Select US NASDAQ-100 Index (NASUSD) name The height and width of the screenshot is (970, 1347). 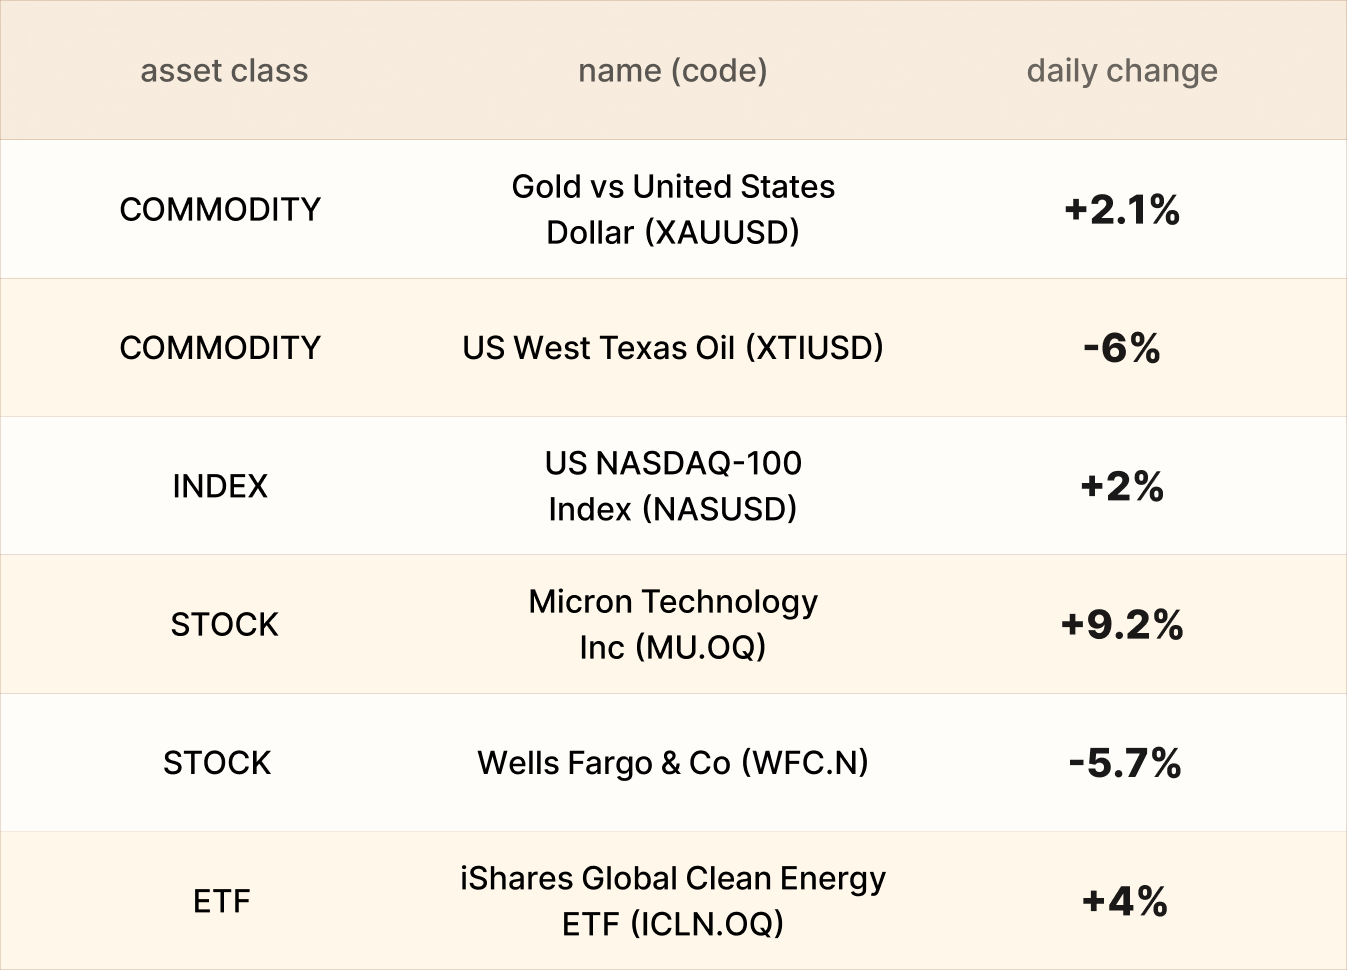coord(673,486)
